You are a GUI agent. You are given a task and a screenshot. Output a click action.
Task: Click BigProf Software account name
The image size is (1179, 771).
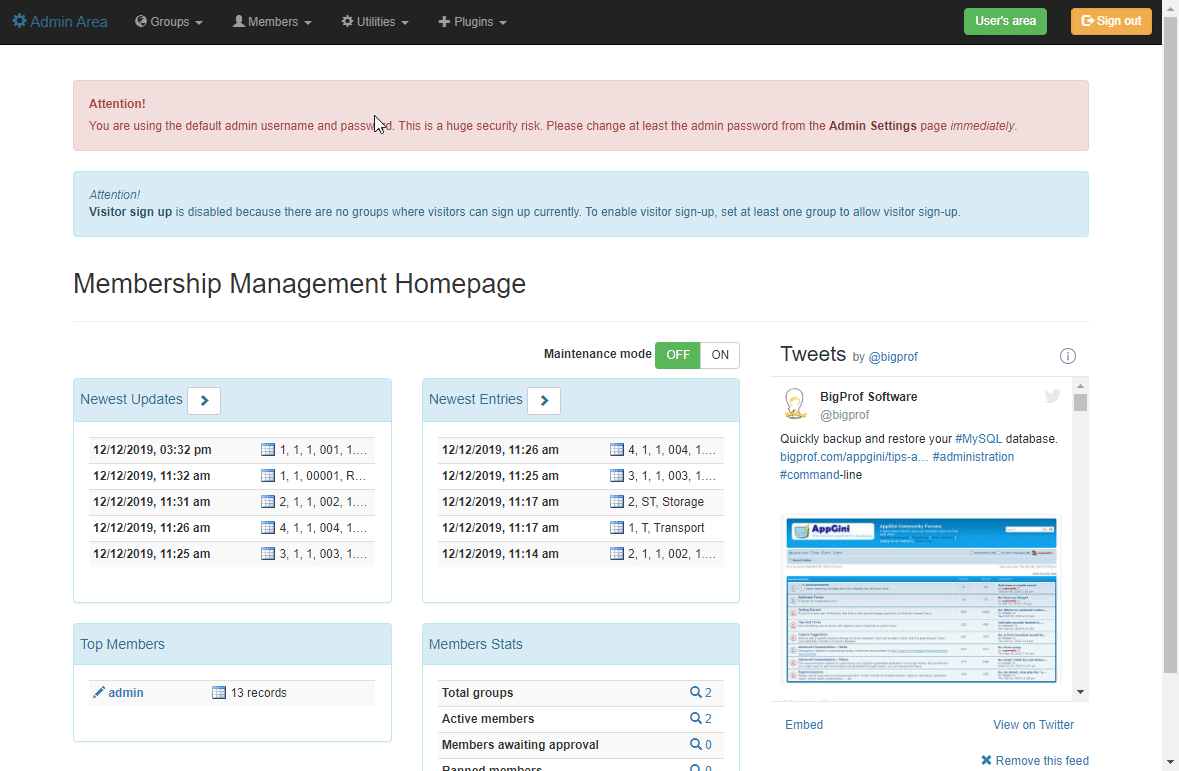click(868, 396)
